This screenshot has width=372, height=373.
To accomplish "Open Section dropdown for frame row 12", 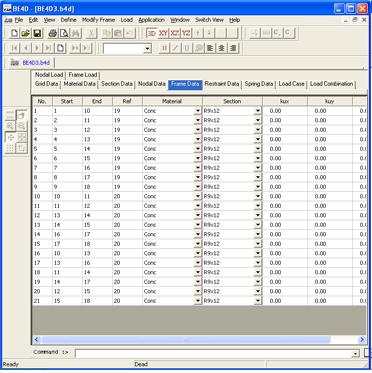I will [258, 215].
